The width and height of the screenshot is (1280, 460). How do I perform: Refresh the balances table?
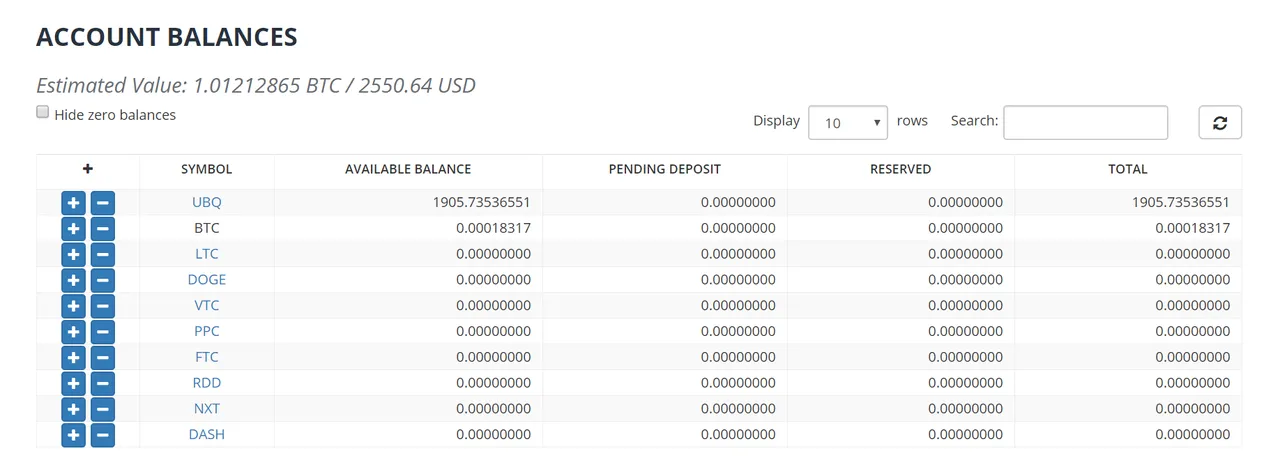point(1220,122)
